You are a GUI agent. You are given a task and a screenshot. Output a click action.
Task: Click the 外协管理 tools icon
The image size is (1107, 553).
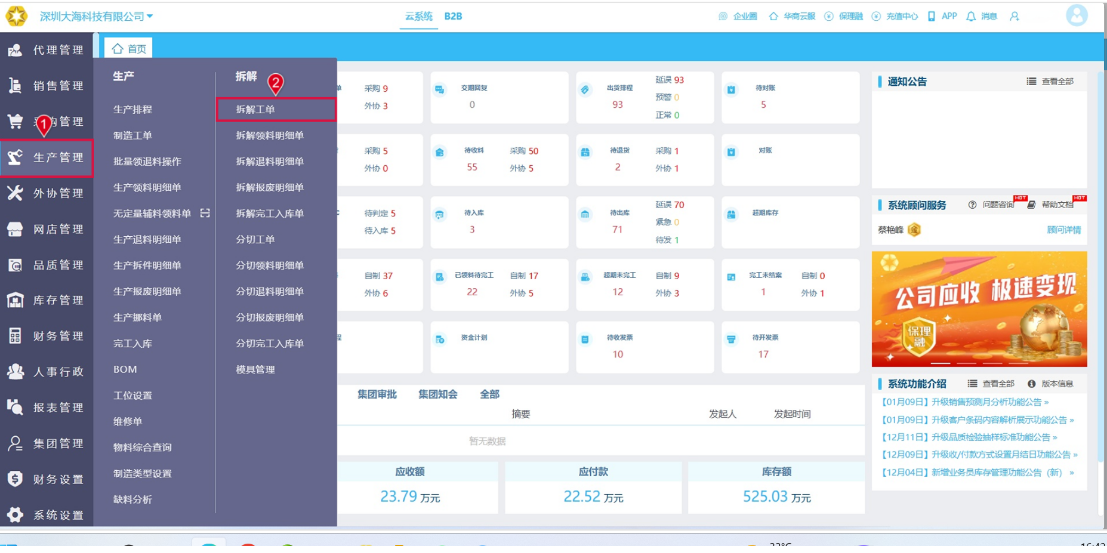pos(15,193)
